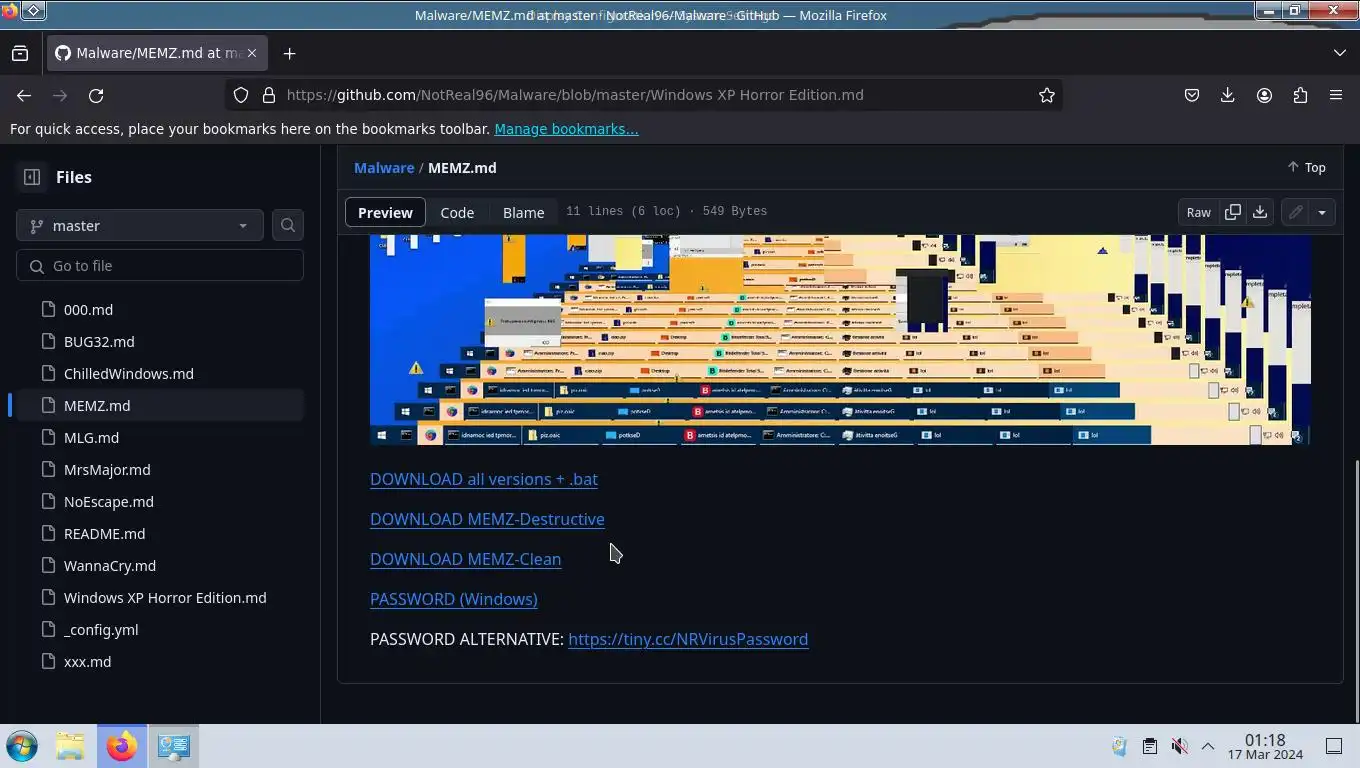
Task: Click Manage bookmarks link
Action: [566, 129]
